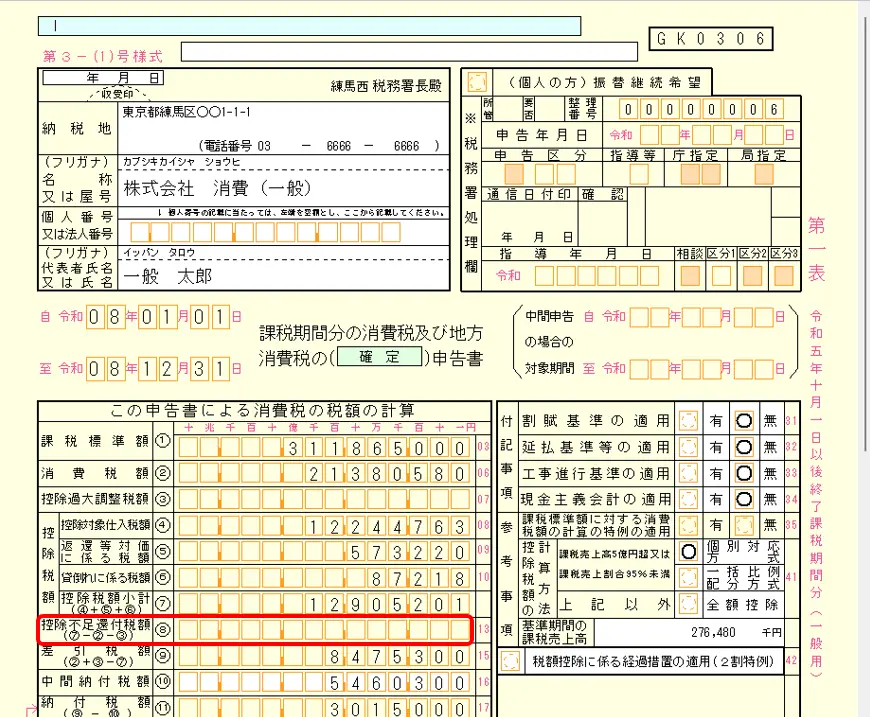Select 有 for 課税標準額の計算の特例

(x=688, y=525)
